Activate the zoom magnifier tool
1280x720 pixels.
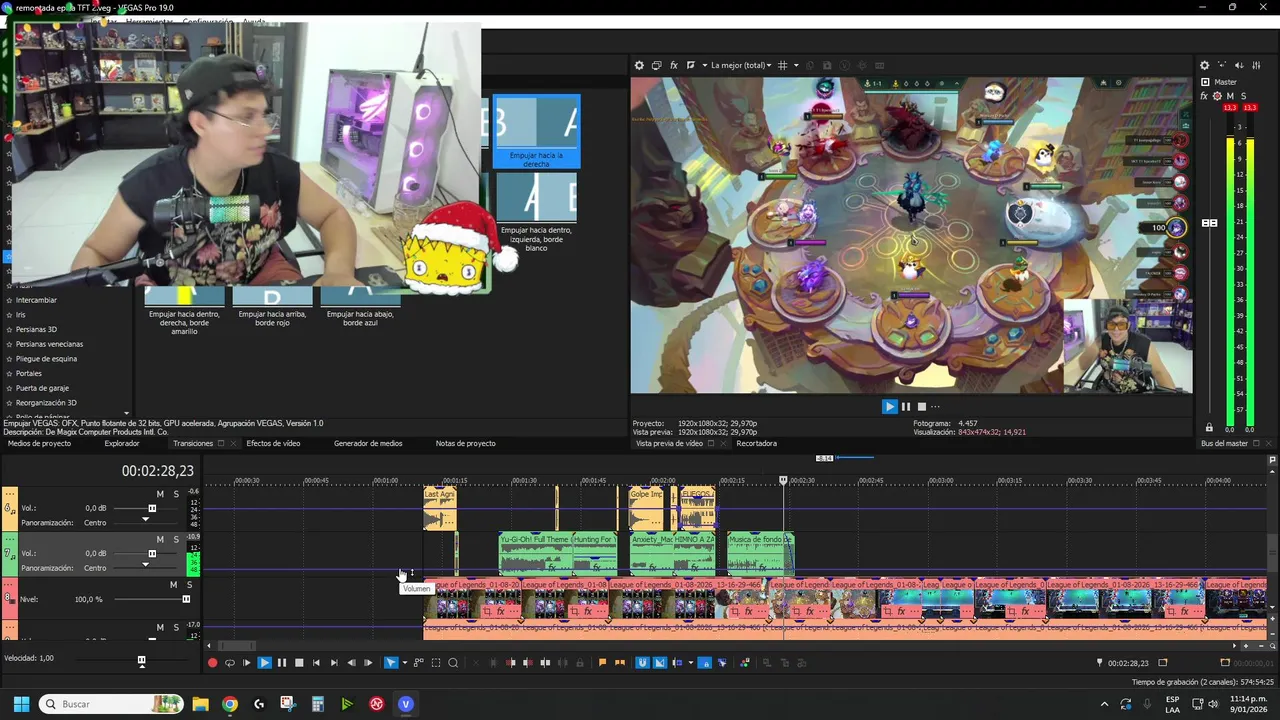tap(453, 662)
